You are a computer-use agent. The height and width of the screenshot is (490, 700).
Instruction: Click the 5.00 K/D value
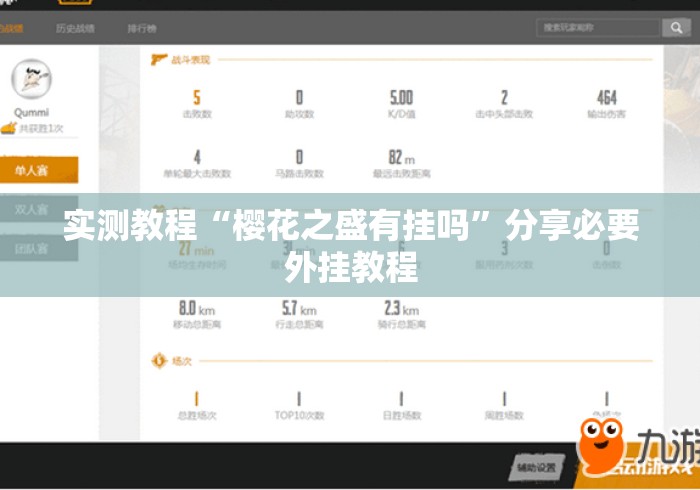[401, 98]
